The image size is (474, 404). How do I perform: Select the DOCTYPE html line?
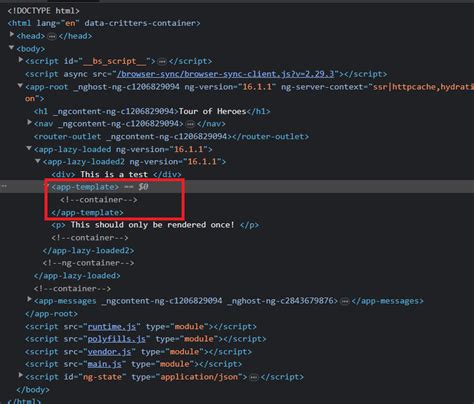click(44, 11)
